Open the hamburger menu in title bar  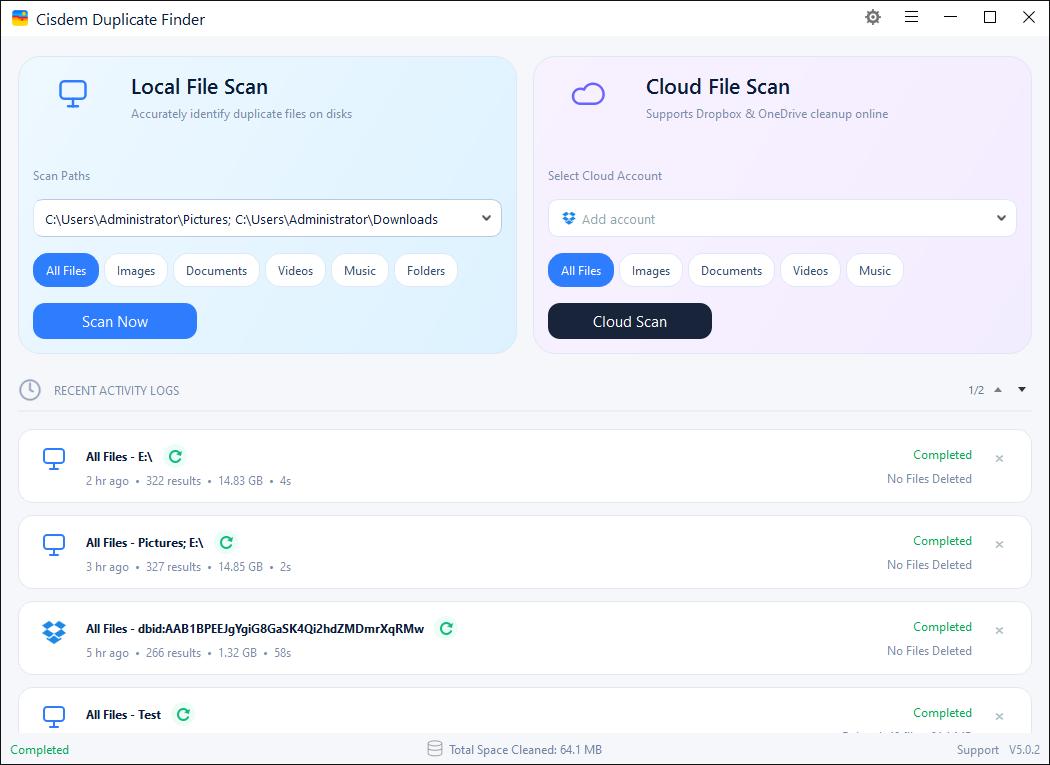[911, 17]
